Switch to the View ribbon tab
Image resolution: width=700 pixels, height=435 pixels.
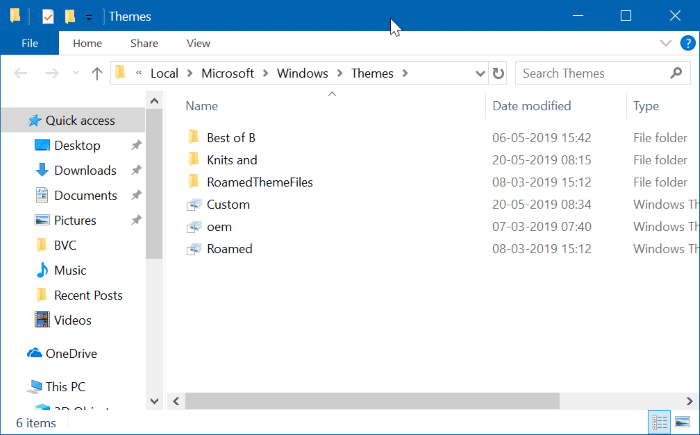click(198, 43)
